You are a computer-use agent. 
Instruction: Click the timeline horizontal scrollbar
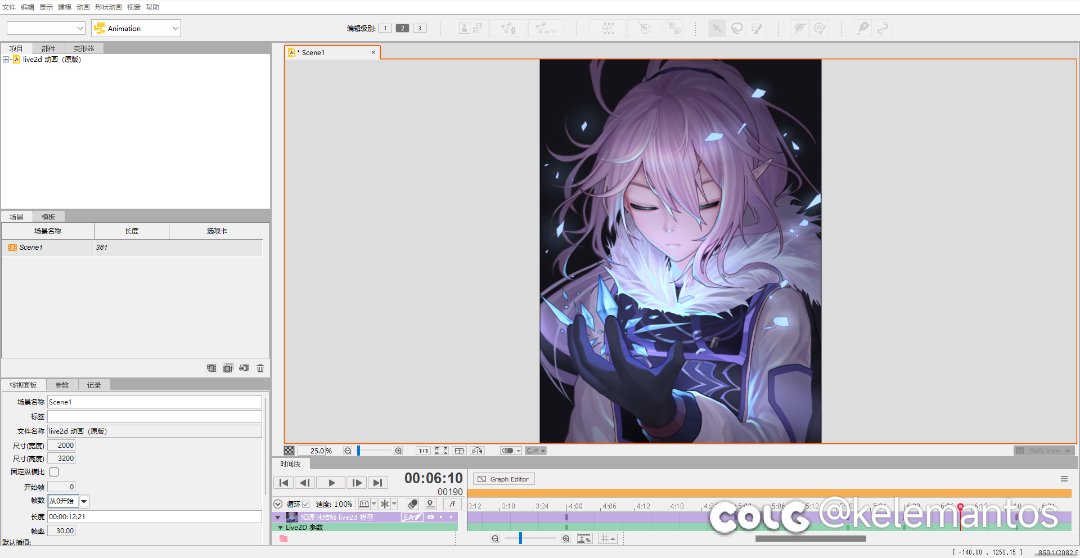coord(810,539)
